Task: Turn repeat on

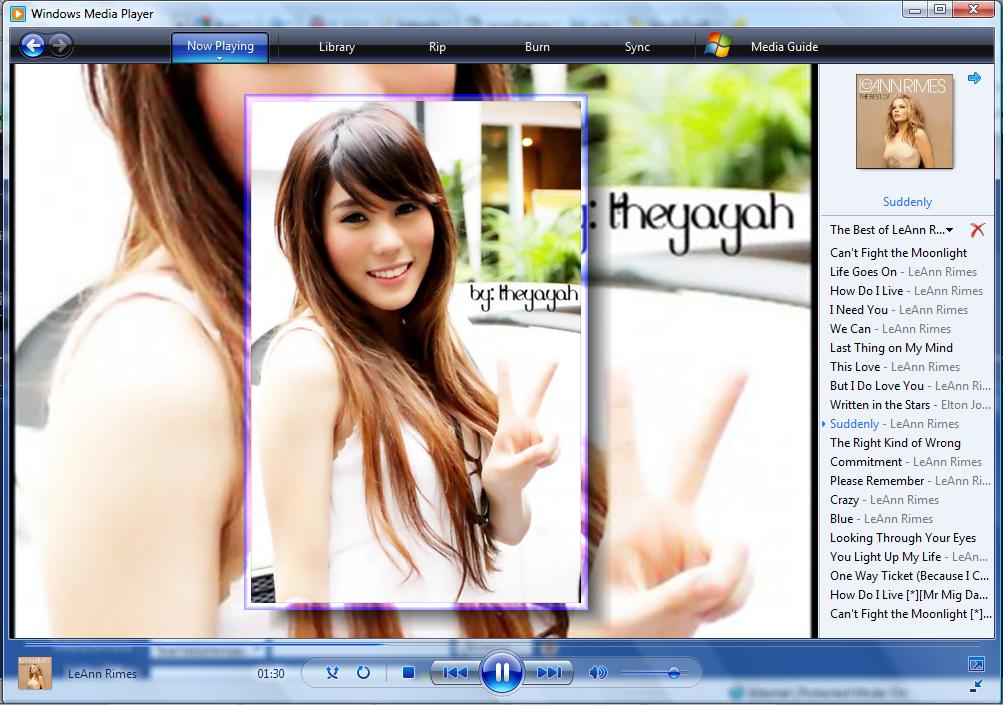Action: pos(363,673)
